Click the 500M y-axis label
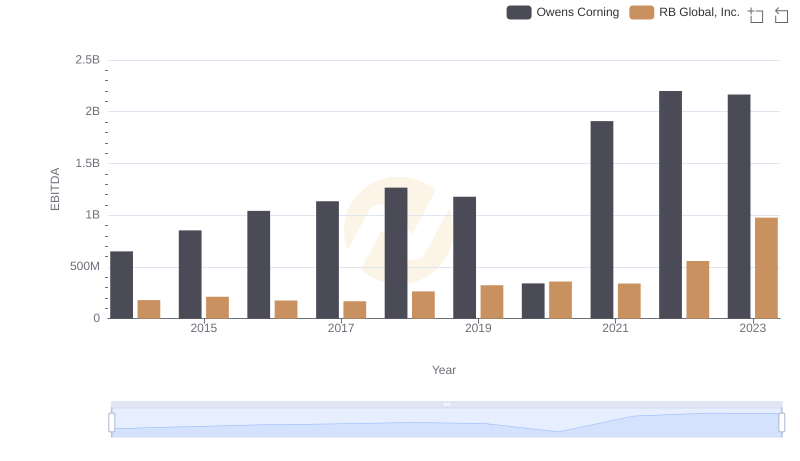The height and width of the screenshot is (461, 800). click(85, 266)
